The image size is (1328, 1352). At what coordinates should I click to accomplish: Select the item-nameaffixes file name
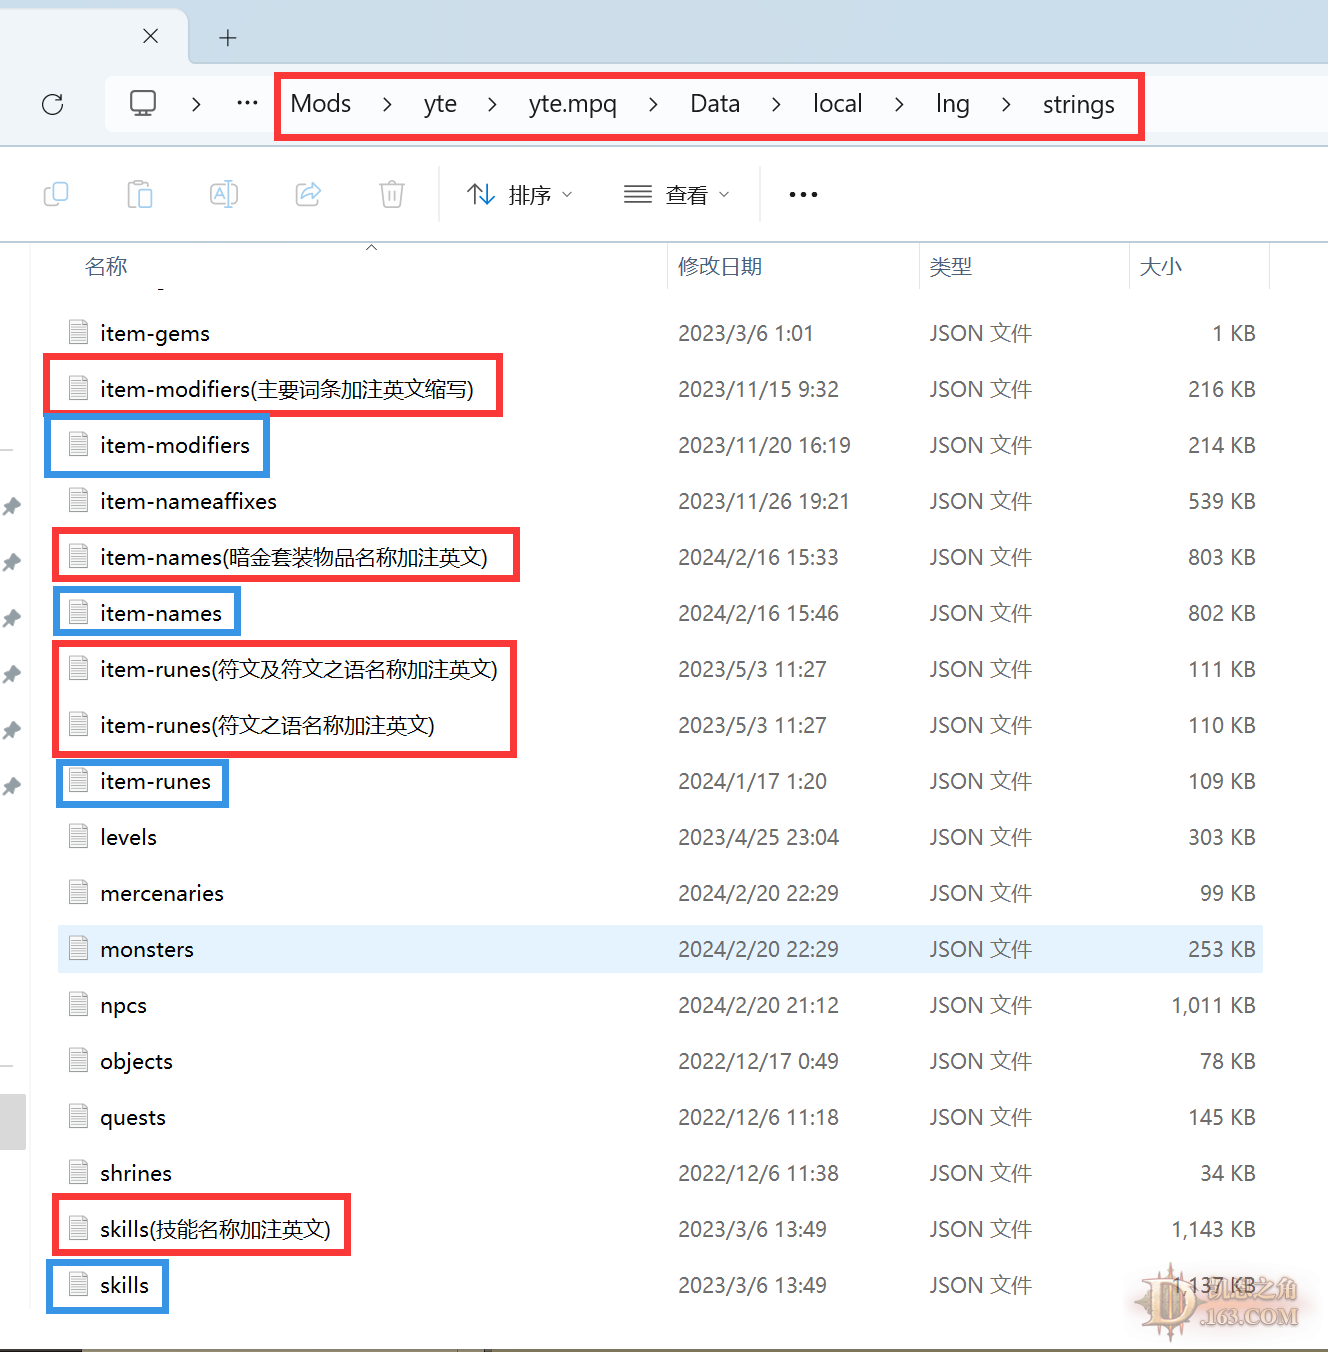pos(188,501)
